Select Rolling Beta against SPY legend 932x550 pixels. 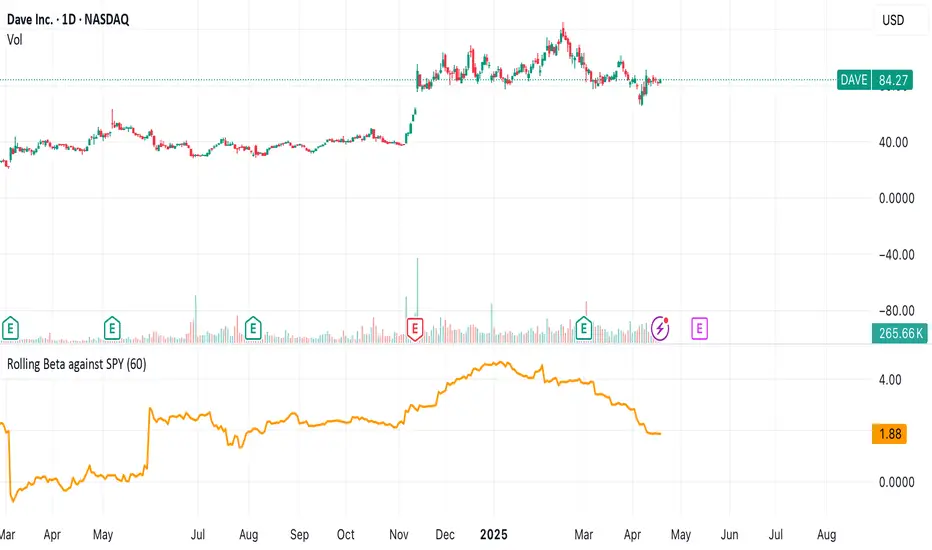(77, 364)
